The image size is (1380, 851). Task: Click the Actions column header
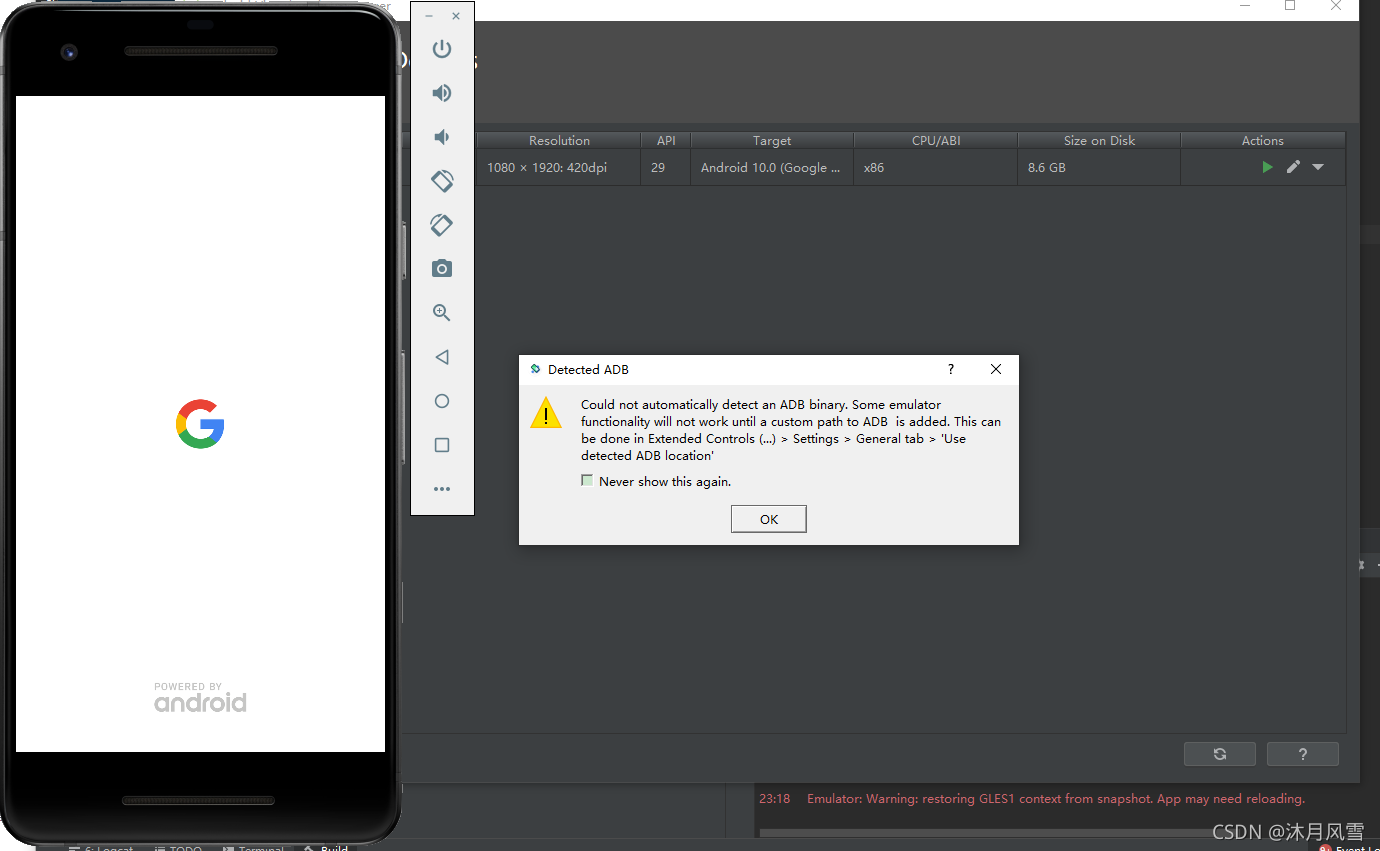pos(1263,141)
